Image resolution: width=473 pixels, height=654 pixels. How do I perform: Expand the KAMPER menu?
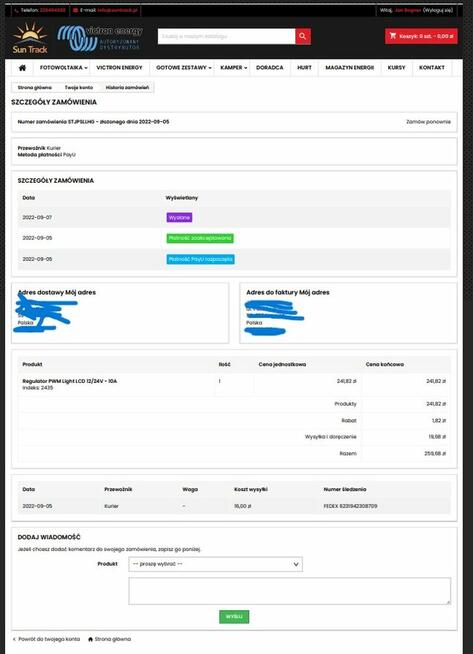point(234,68)
